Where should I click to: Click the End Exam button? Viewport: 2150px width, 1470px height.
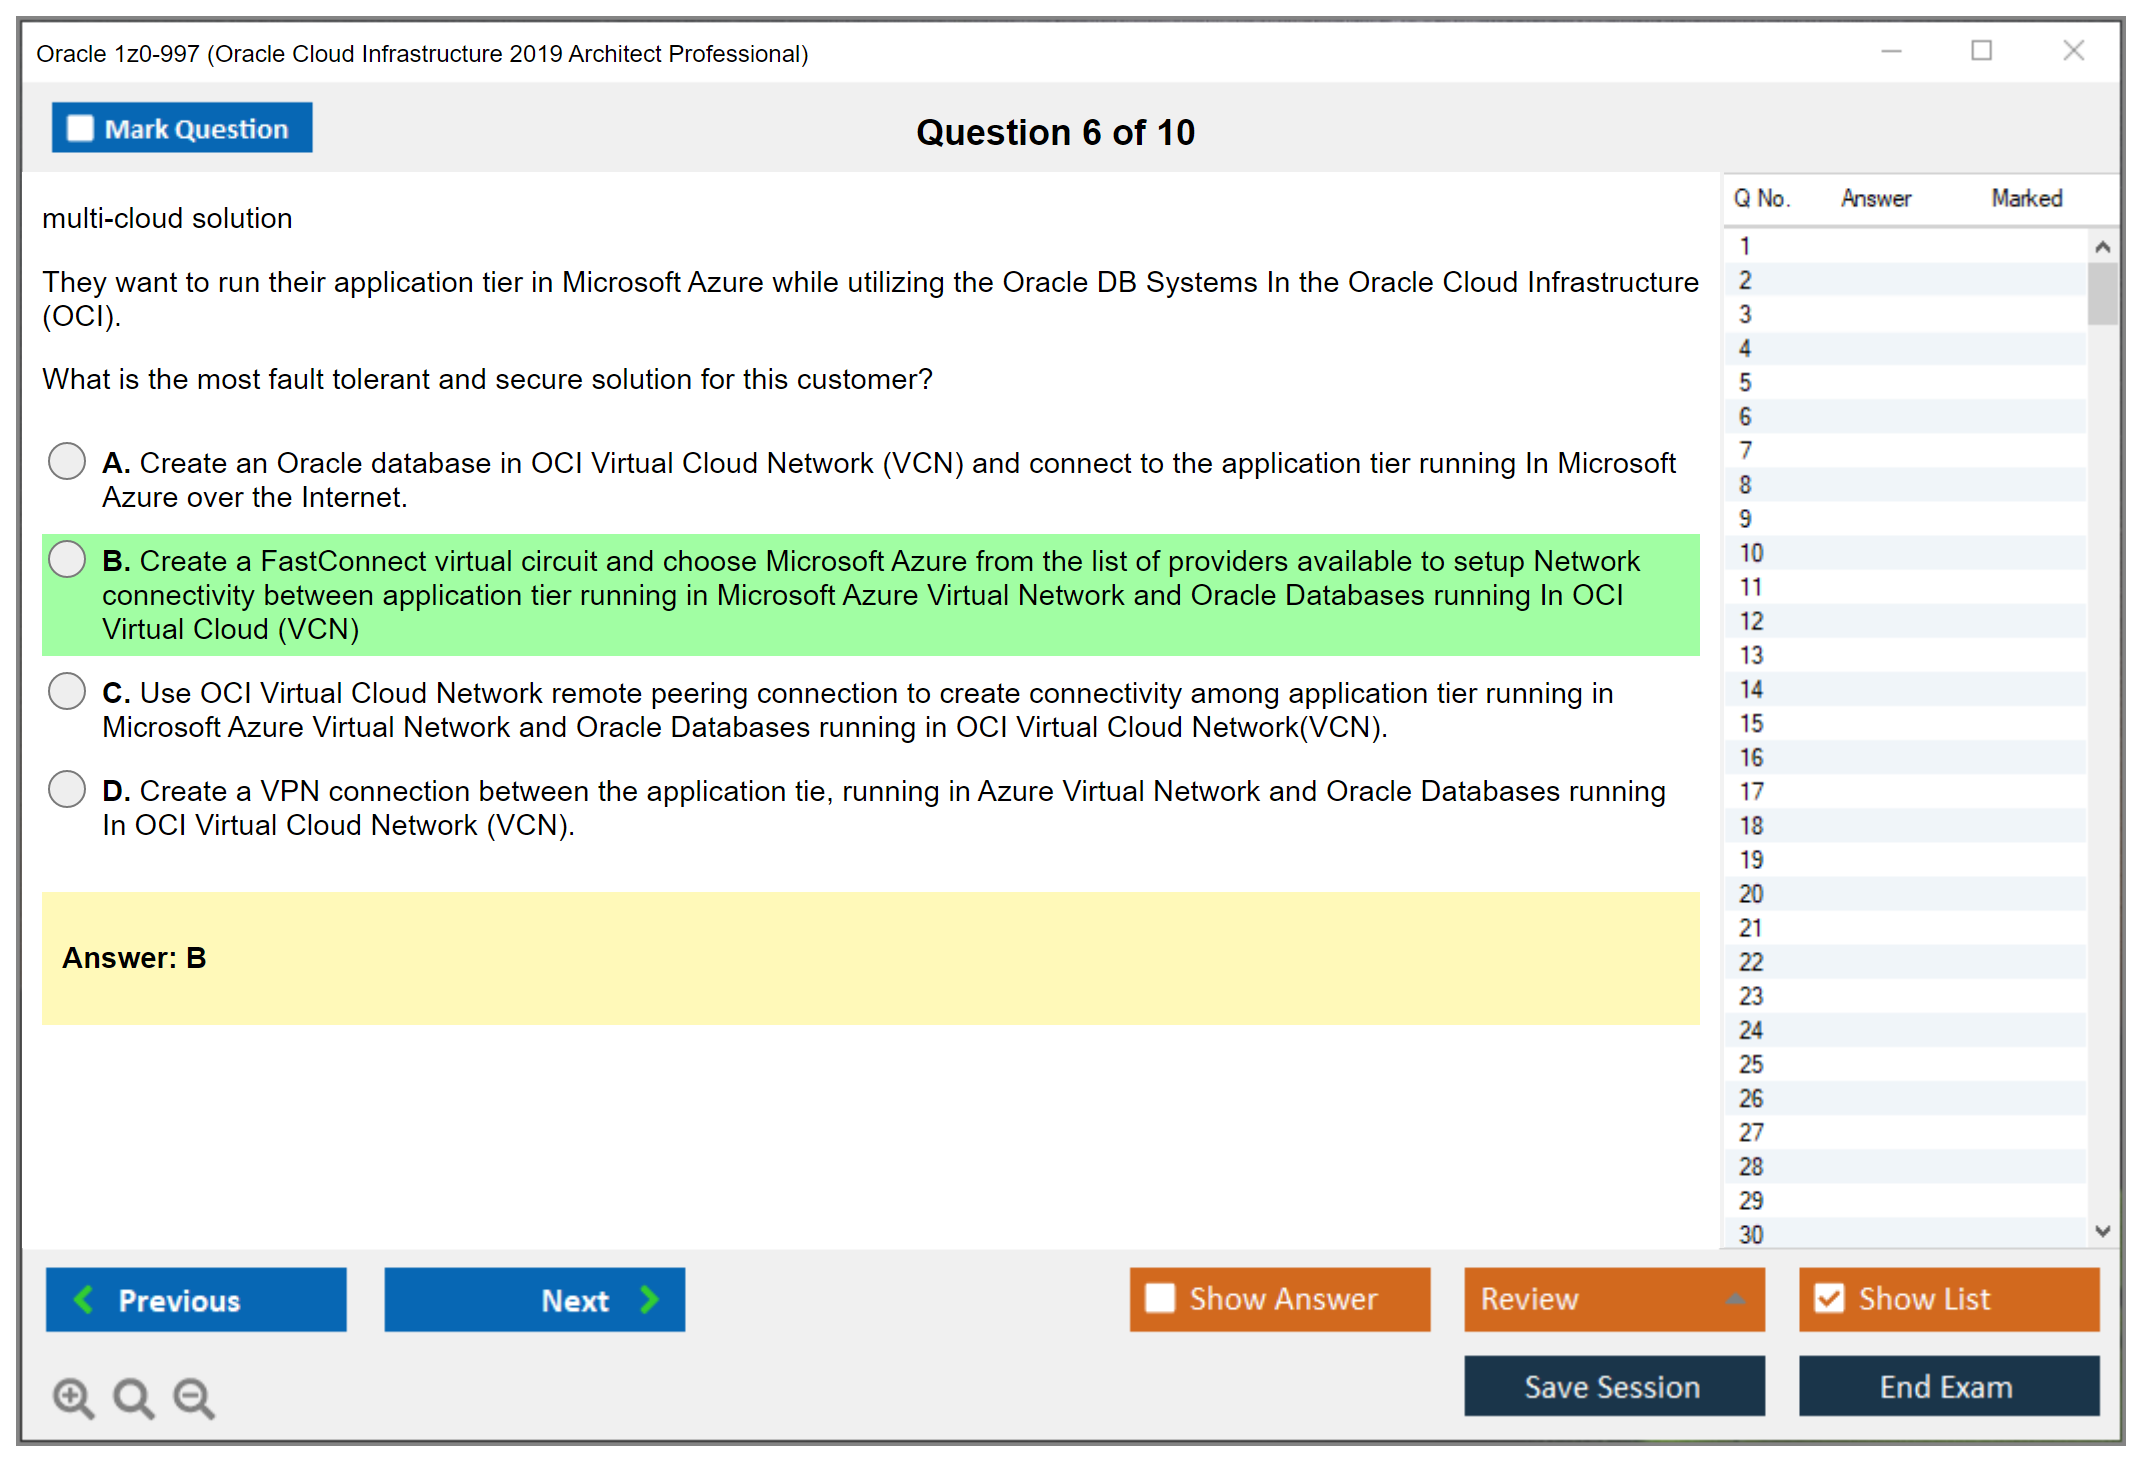tap(1947, 1386)
